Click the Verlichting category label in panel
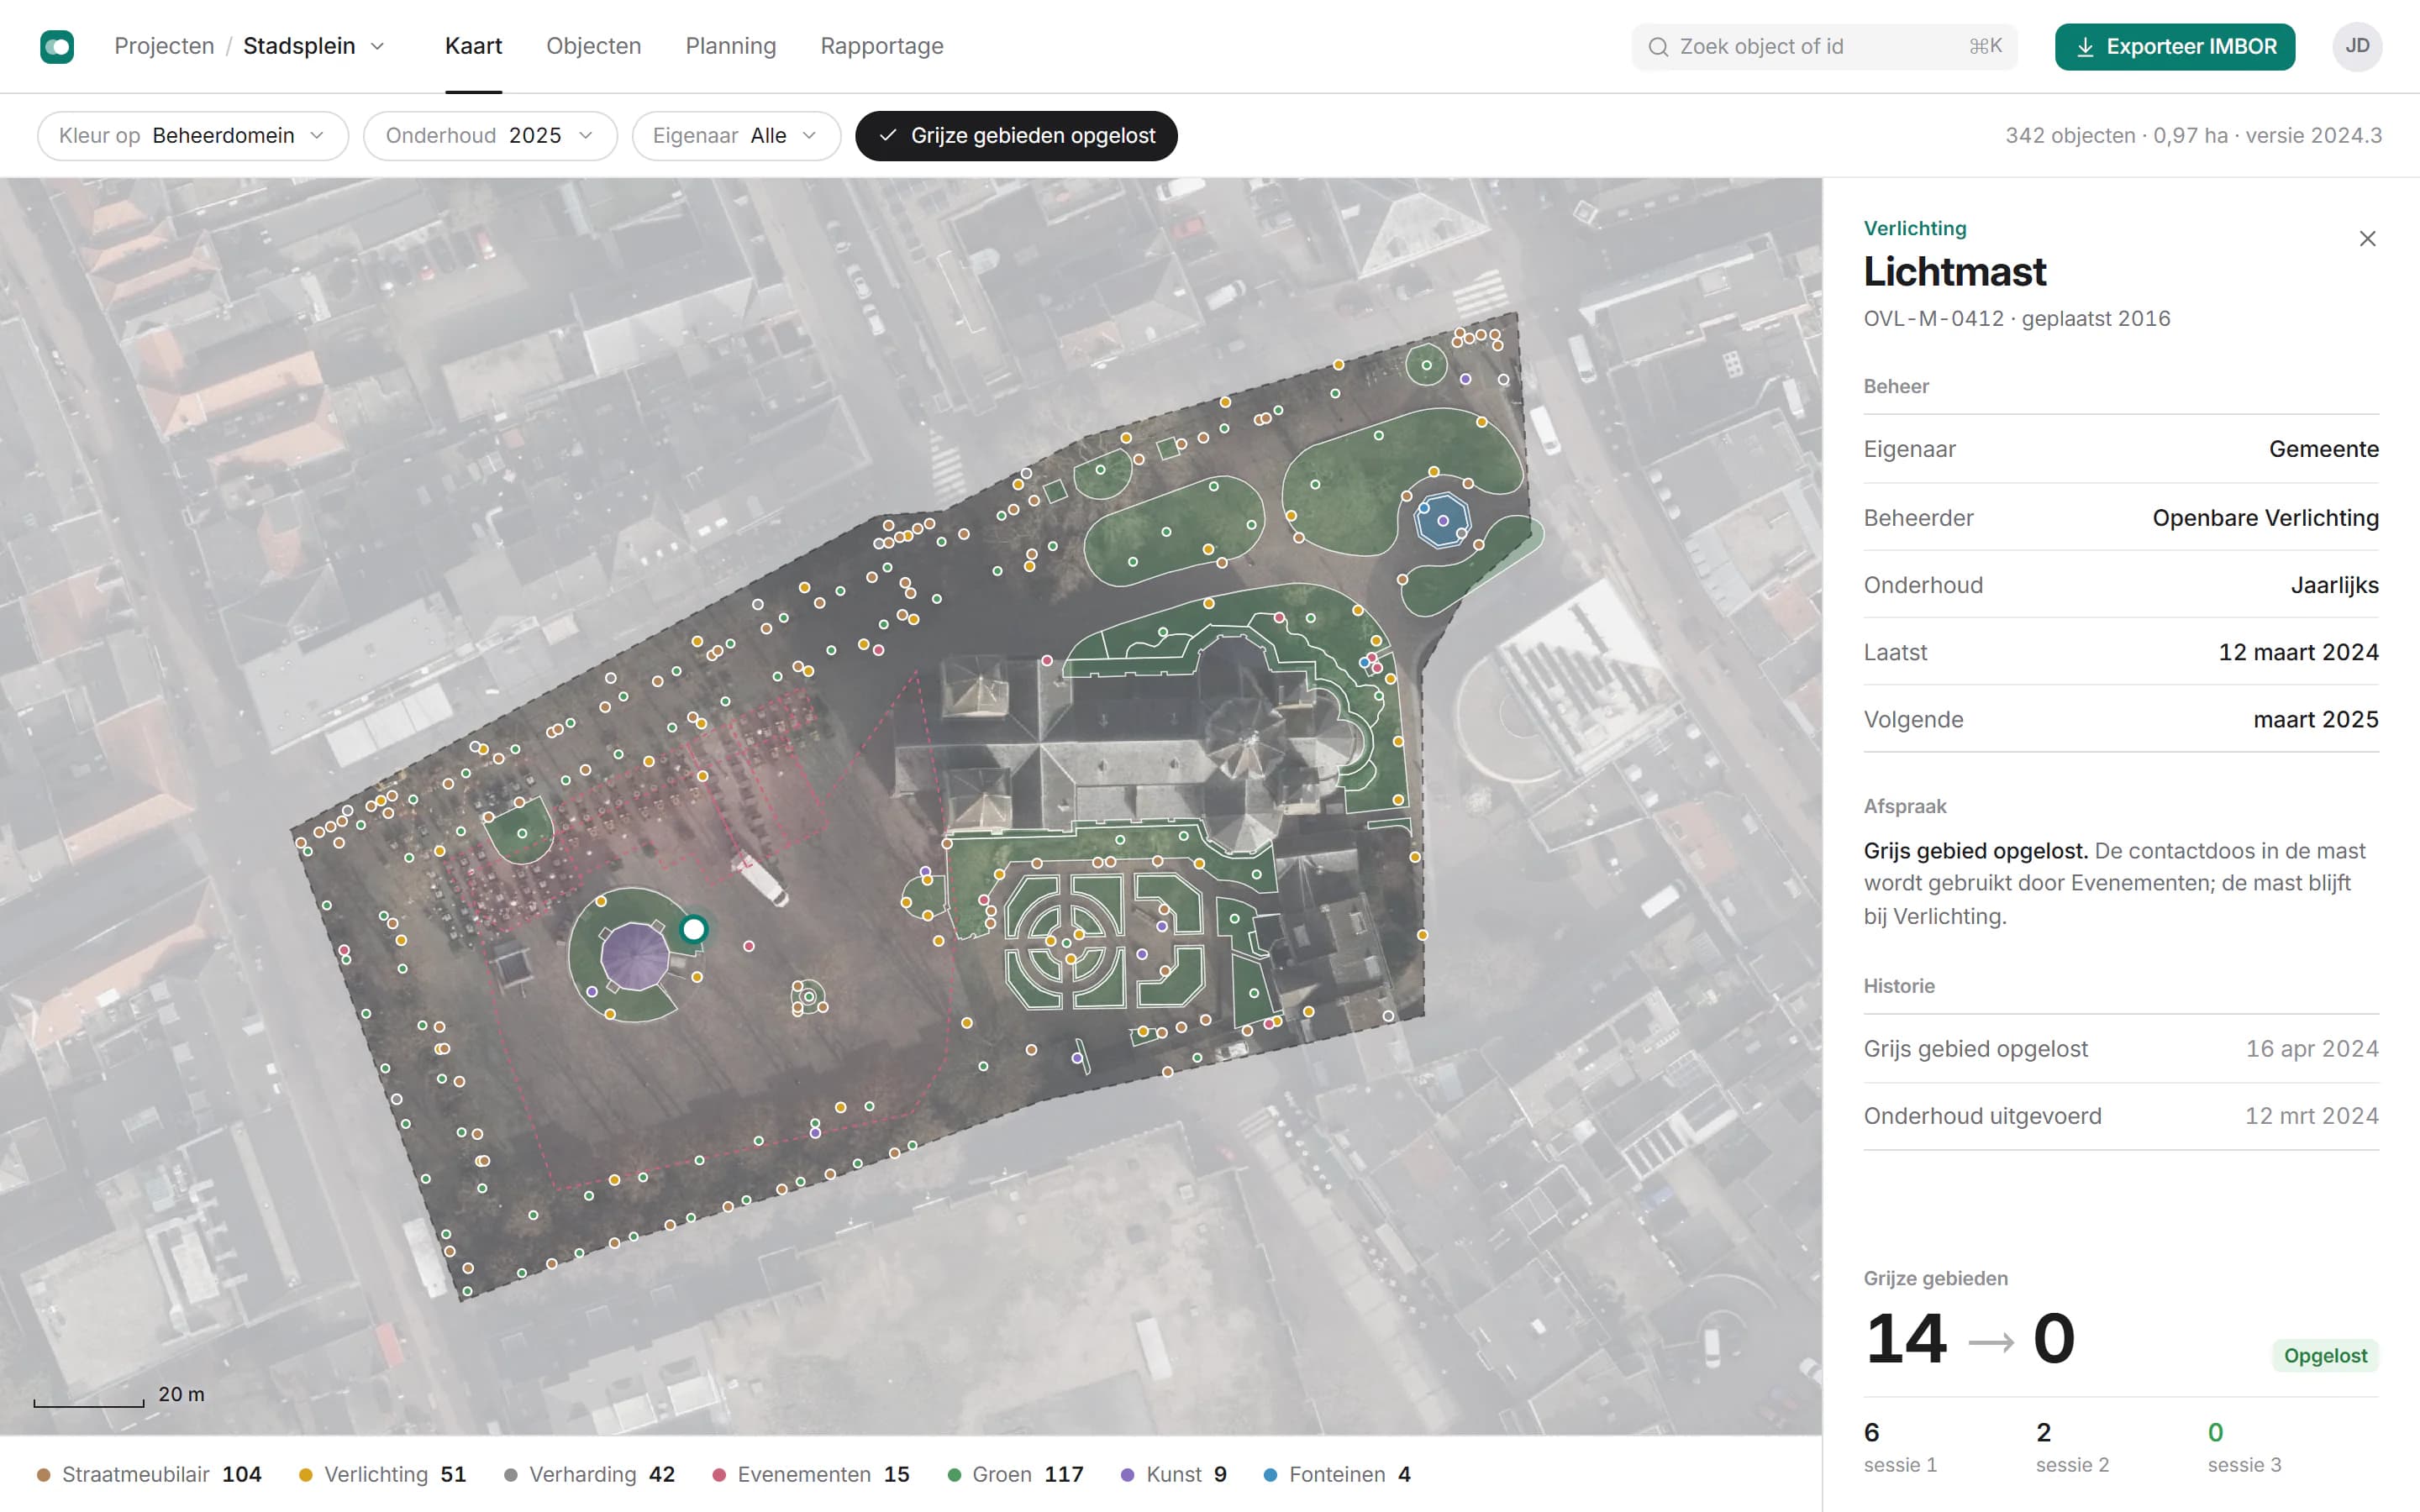 coord(1914,228)
